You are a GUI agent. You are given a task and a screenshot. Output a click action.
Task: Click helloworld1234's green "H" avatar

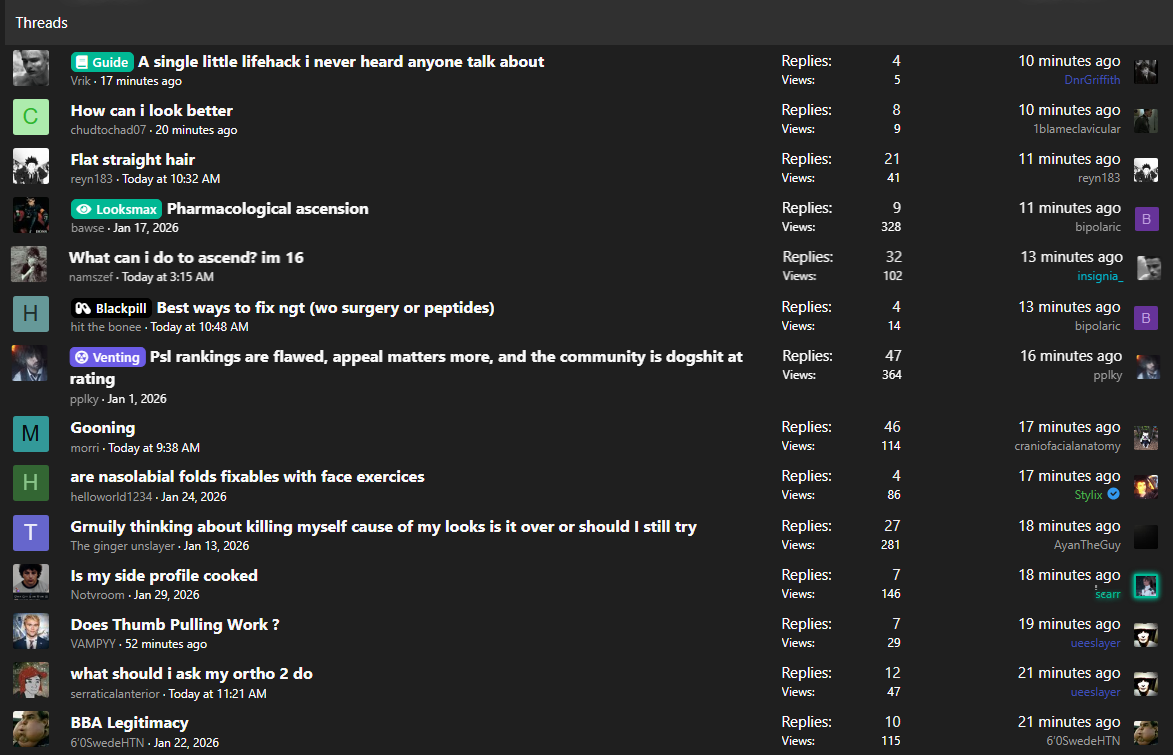coord(31,483)
